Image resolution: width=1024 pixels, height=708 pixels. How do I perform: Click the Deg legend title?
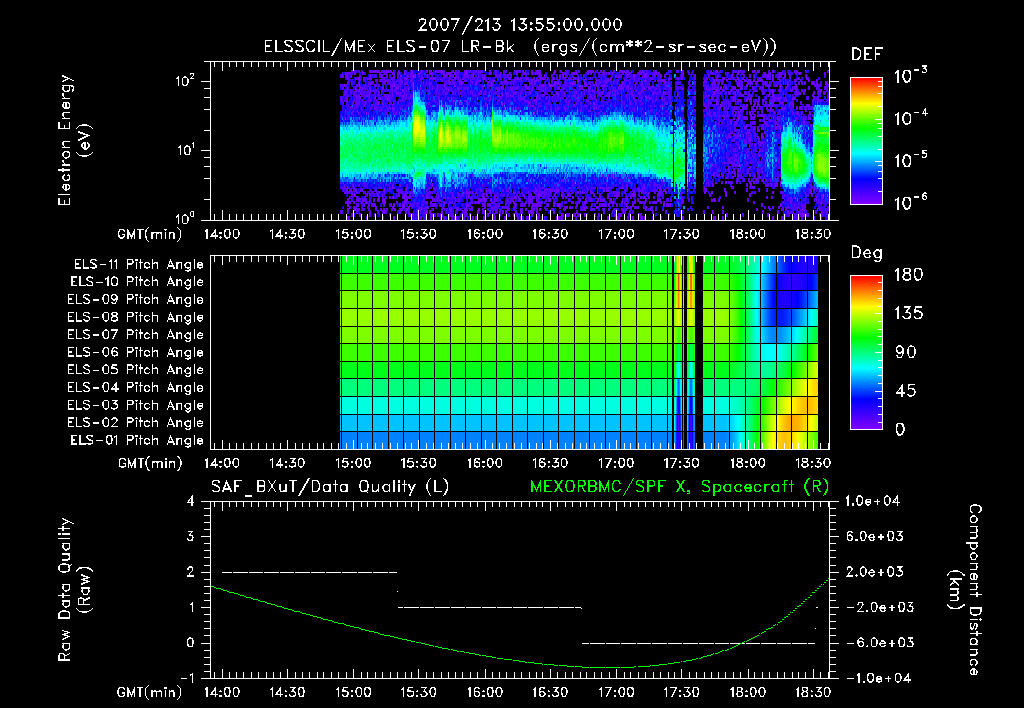tap(867, 253)
